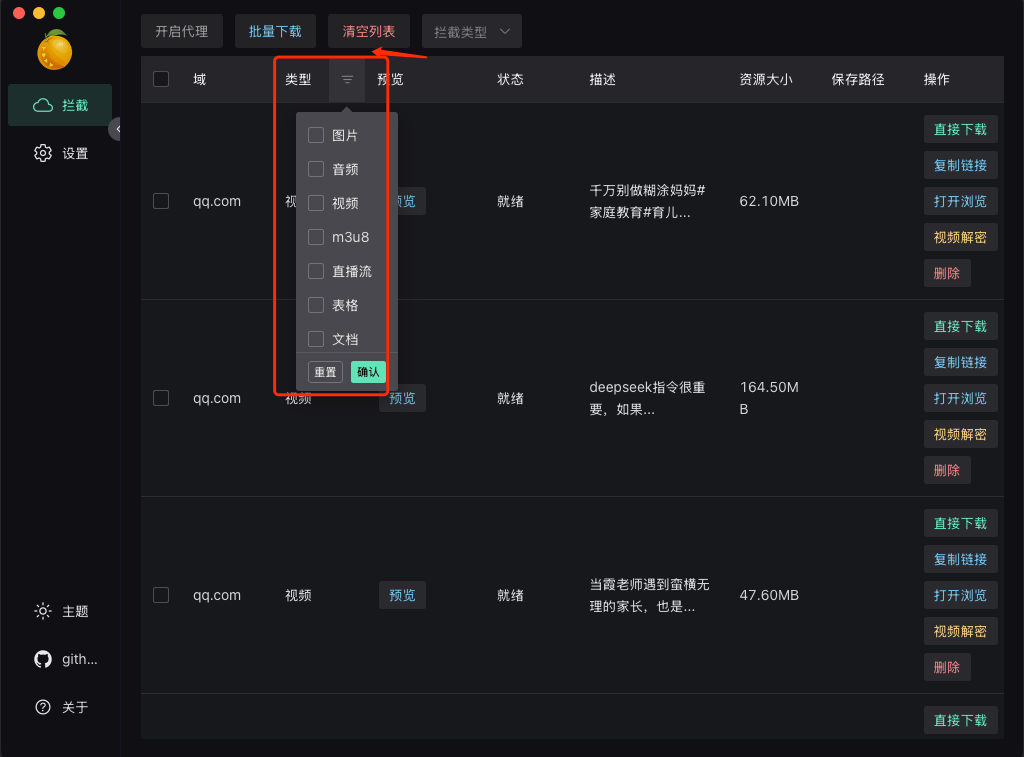Click 复制链接 for the 62.10MB row
This screenshot has height=757, width=1024.
pyautogui.click(x=960, y=165)
